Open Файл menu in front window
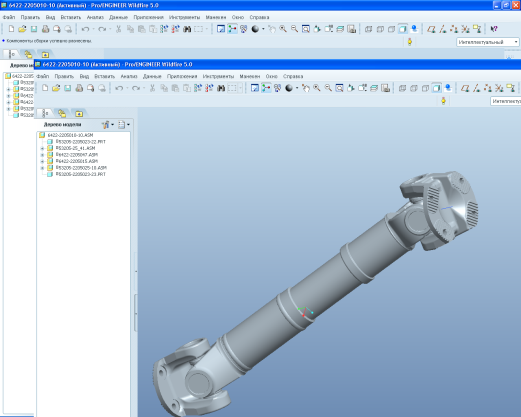521x417 pixels. (x=43, y=76)
